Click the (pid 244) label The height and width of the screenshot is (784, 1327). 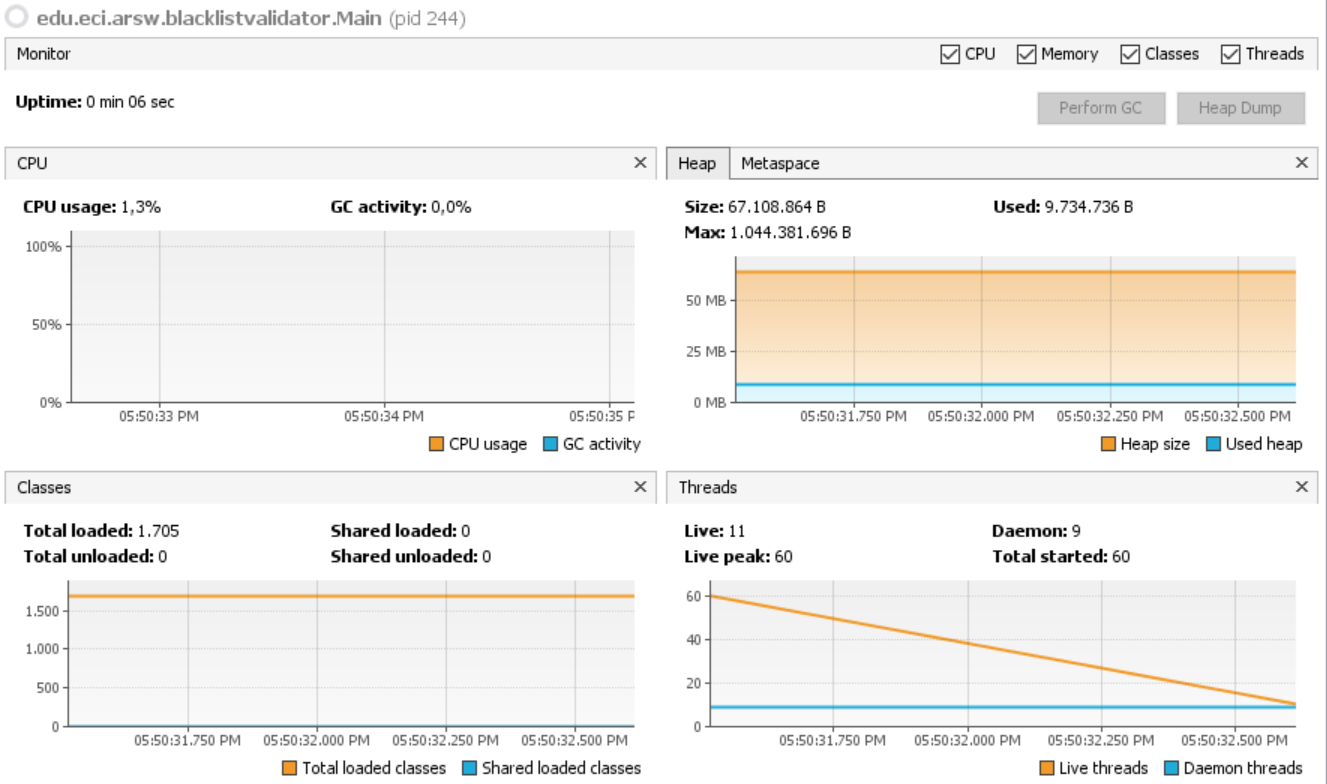coord(426,18)
